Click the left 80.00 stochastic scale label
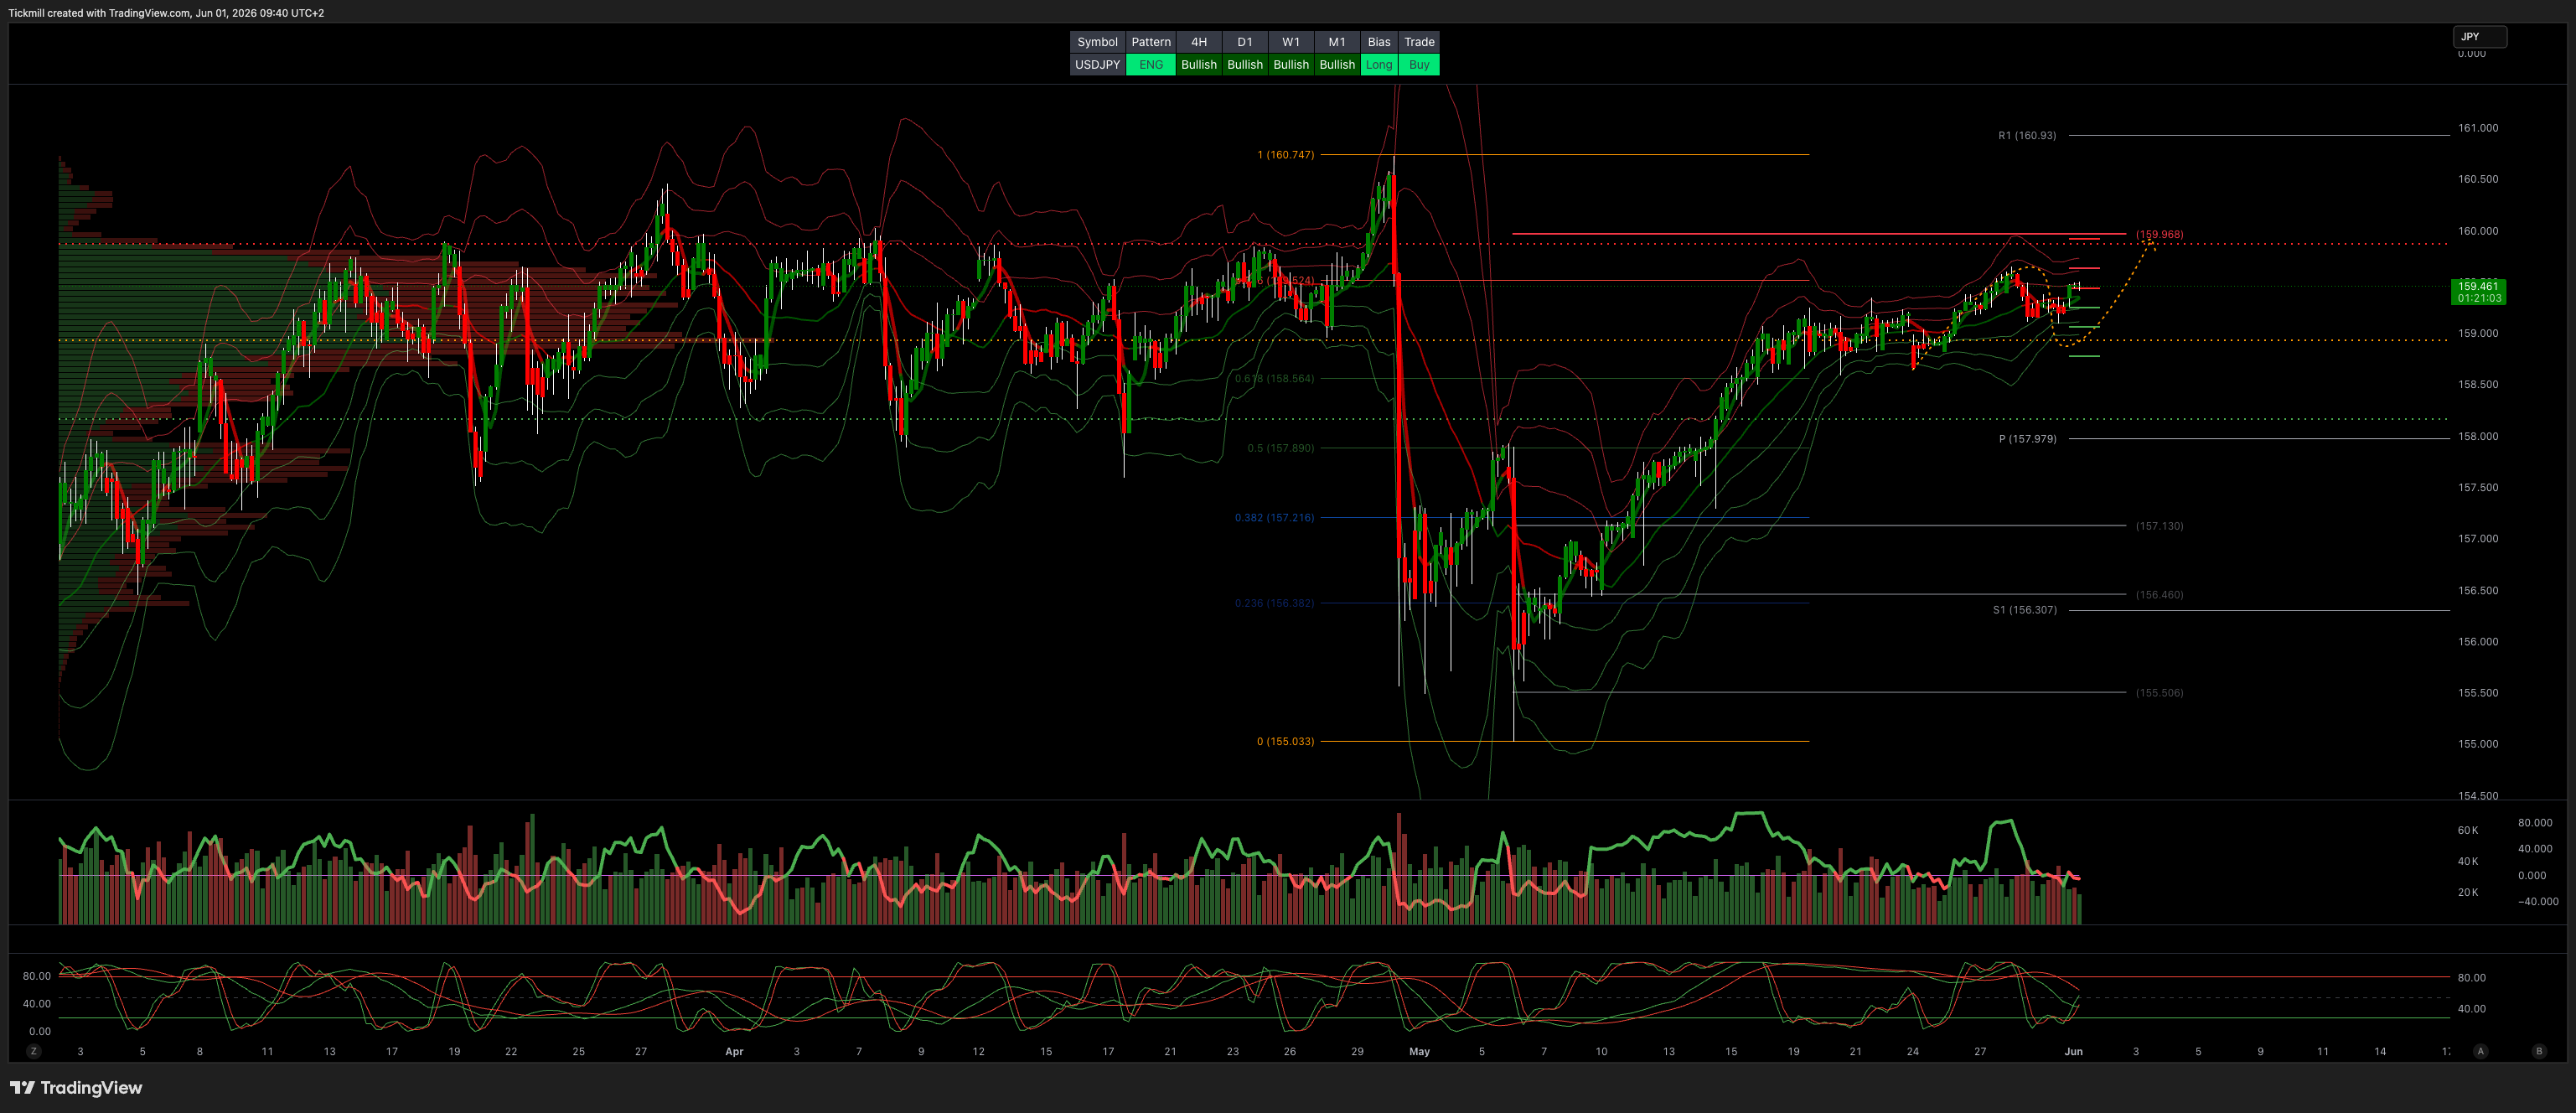This screenshot has width=2576, height=1113. click(x=37, y=977)
